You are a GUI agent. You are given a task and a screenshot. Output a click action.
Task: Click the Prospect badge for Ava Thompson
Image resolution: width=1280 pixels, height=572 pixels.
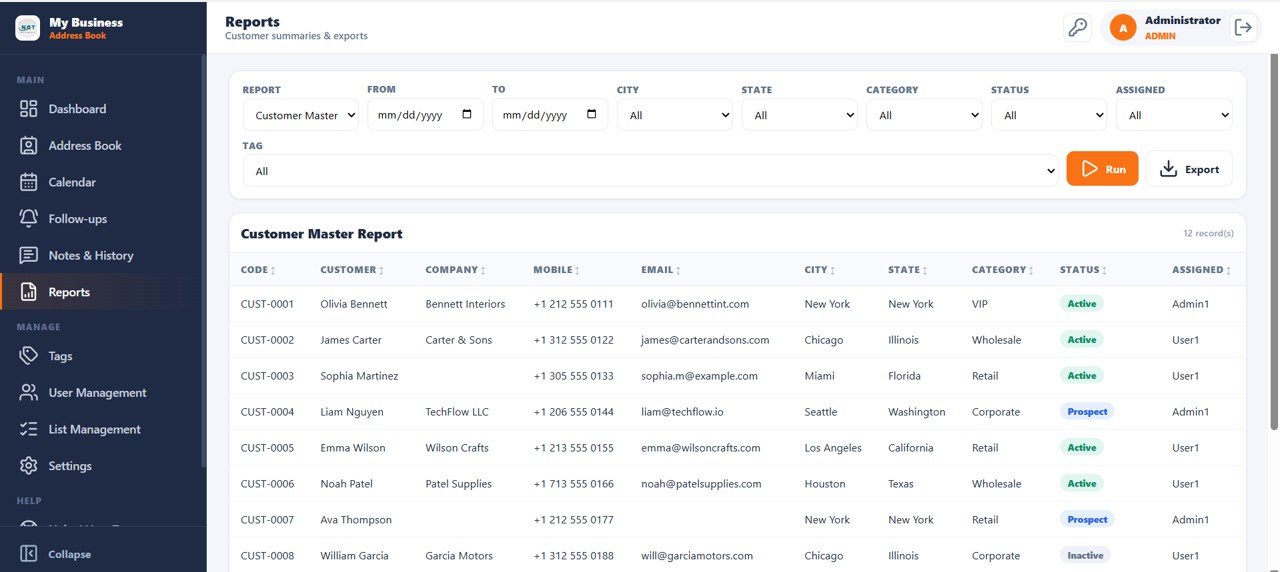click(1087, 520)
